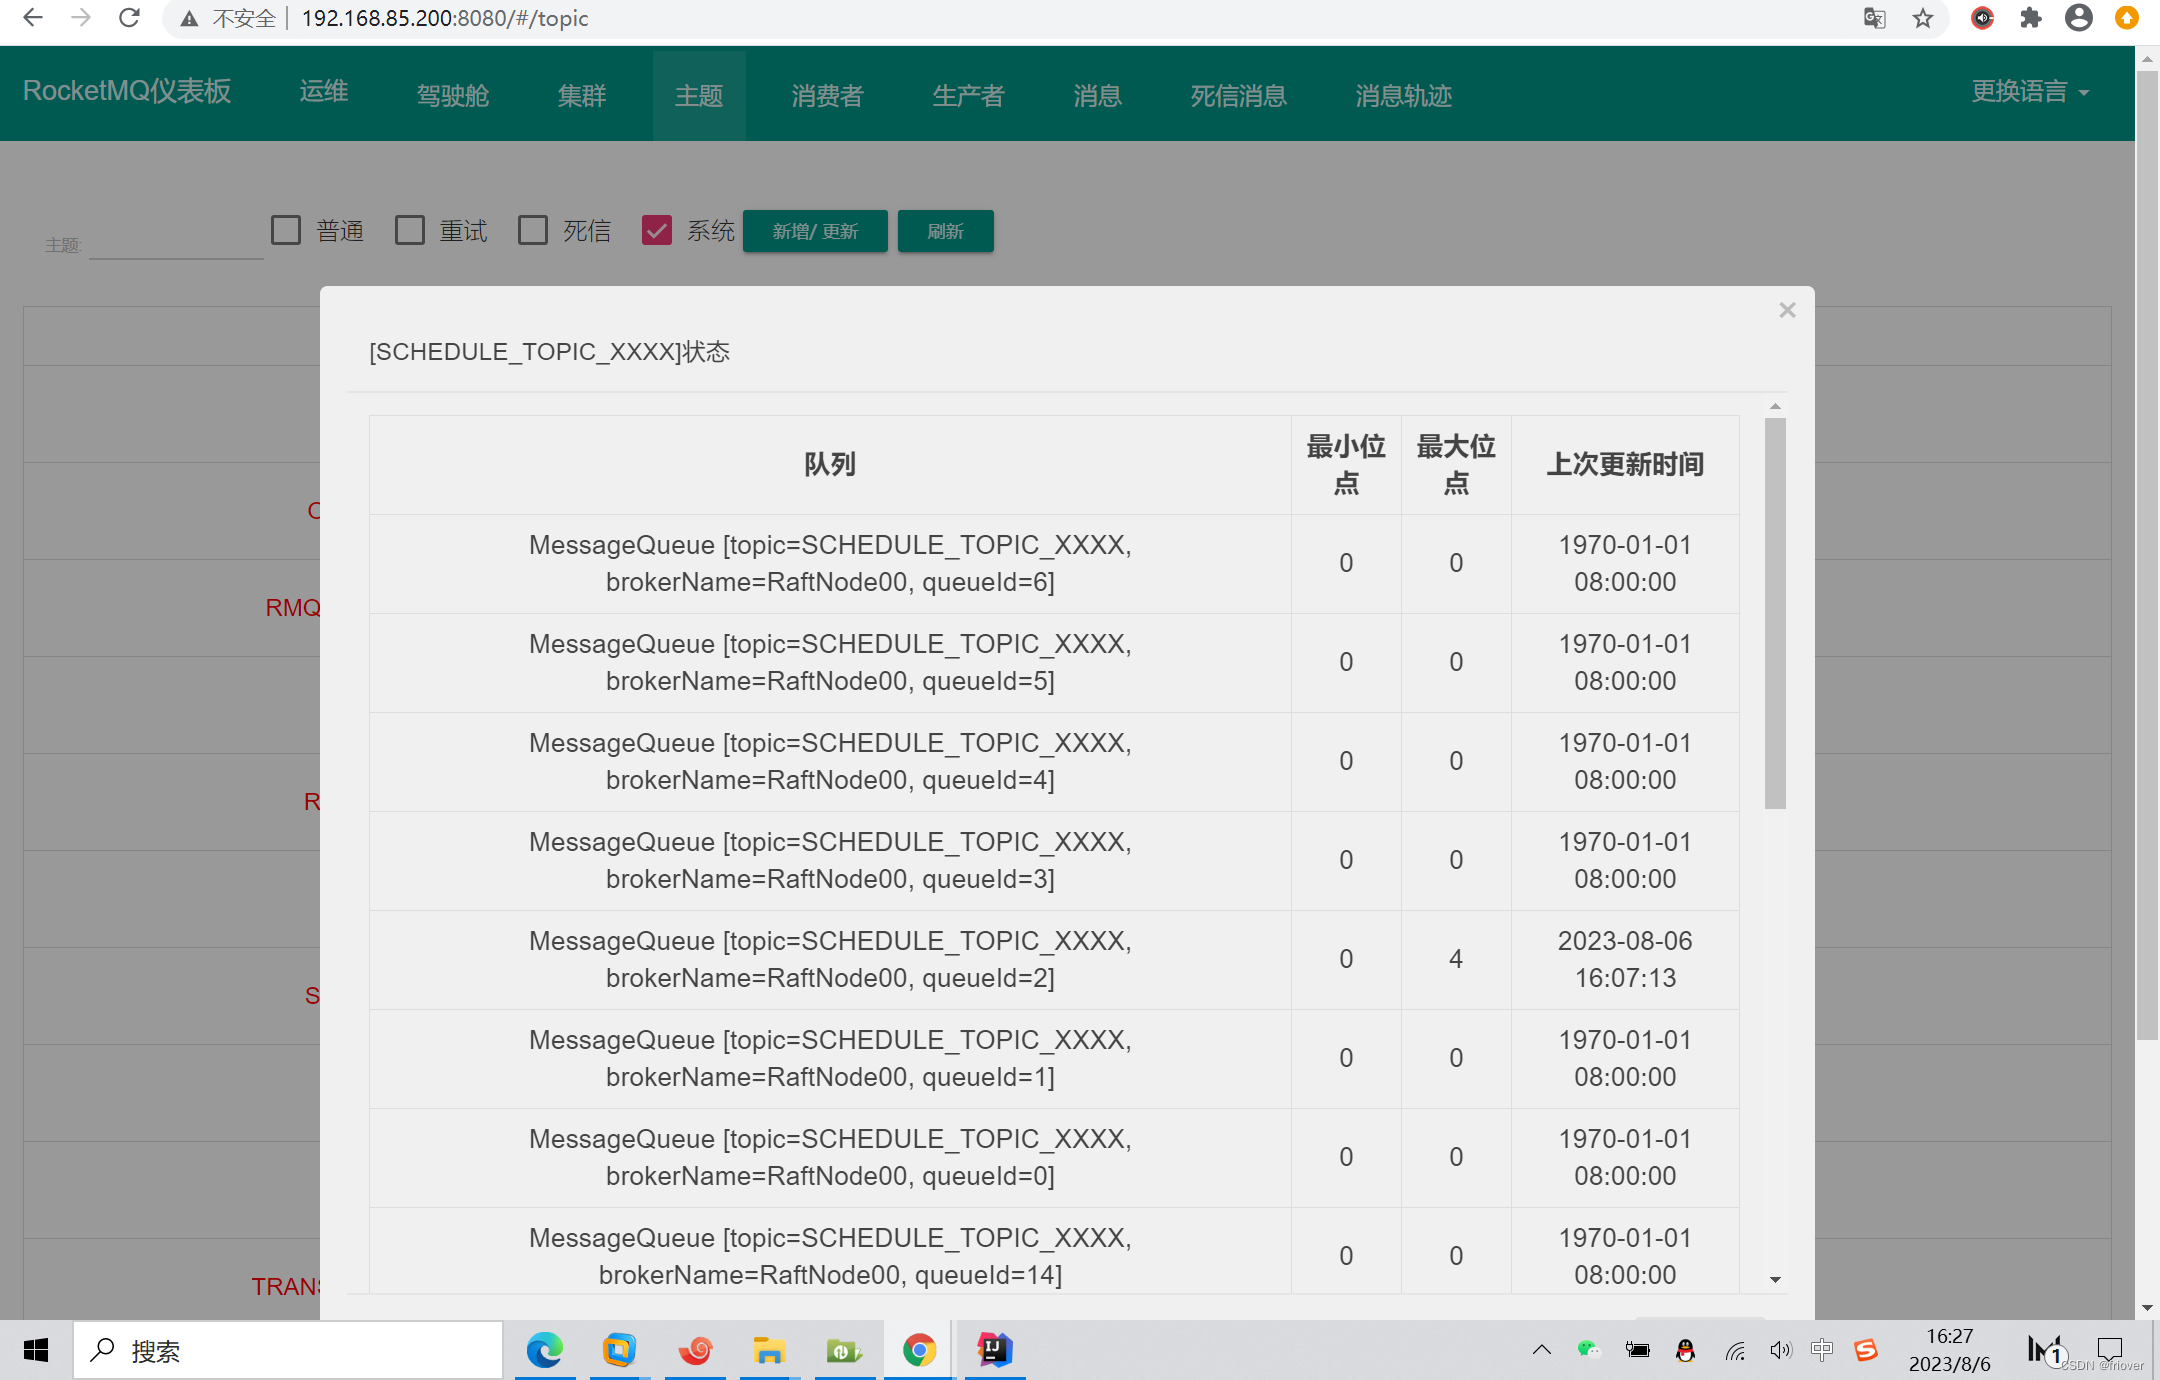Click the dialog's vertical scrollbar thumb
Image resolution: width=2160 pixels, height=1380 pixels.
(1775, 613)
